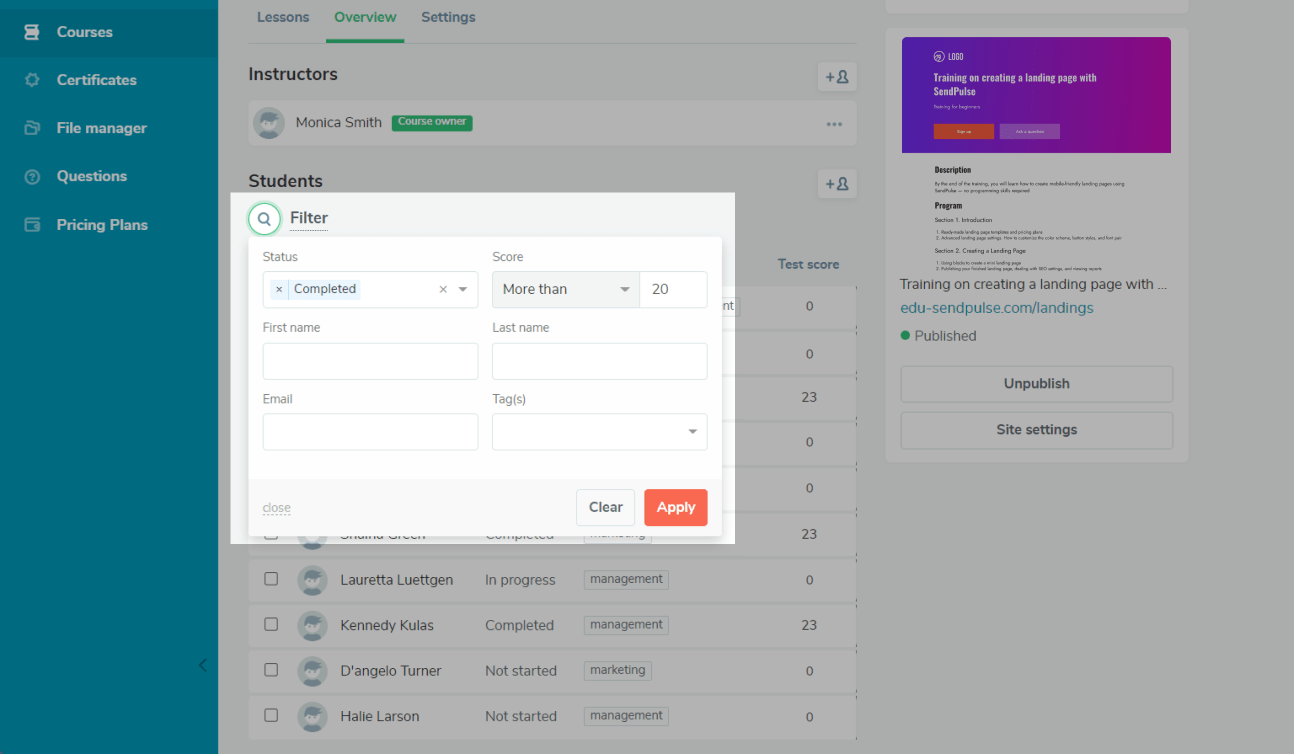Expand the Status dropdown arrow
This screenshot has width=1294, height=754.
463,290
